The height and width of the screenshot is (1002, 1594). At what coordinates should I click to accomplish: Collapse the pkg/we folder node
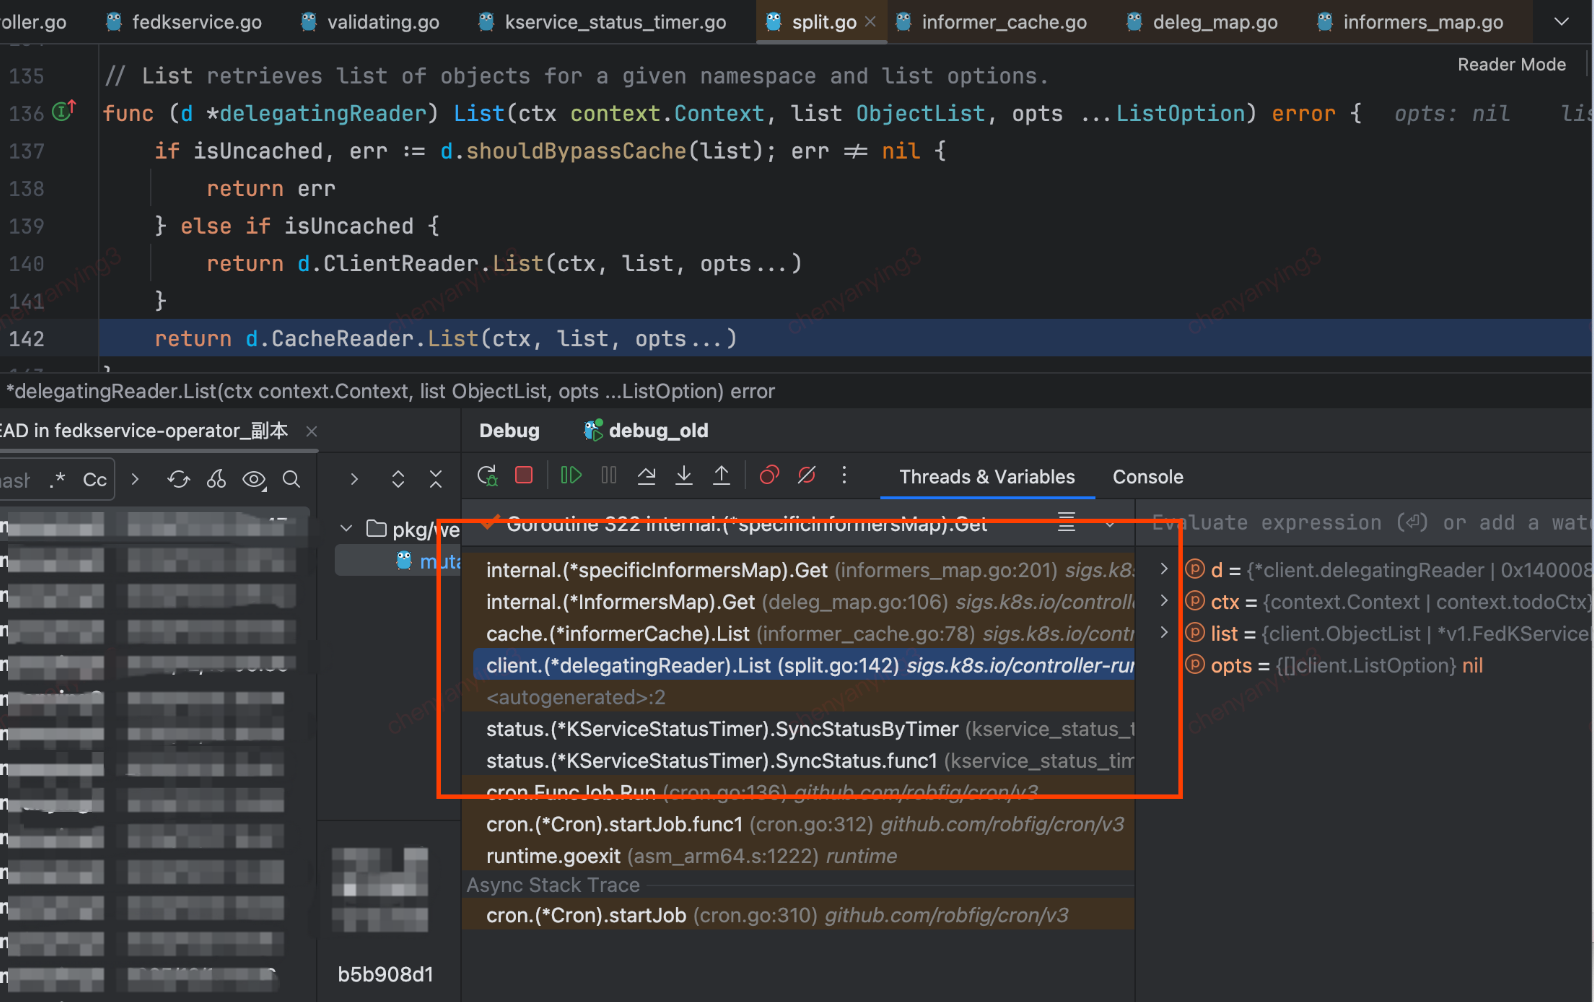pos(346,528)
